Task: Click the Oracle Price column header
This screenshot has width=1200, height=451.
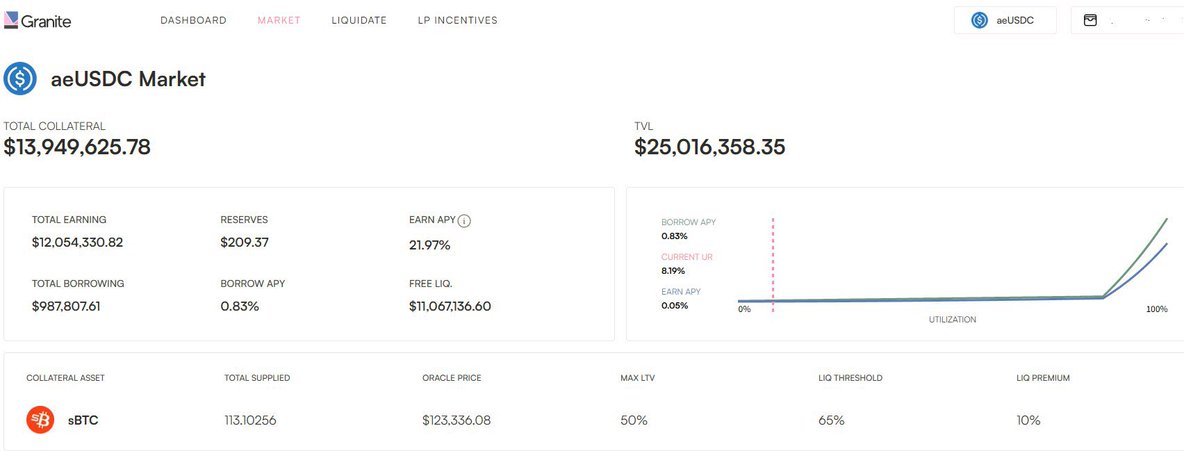Action: (x=452, y=378)
